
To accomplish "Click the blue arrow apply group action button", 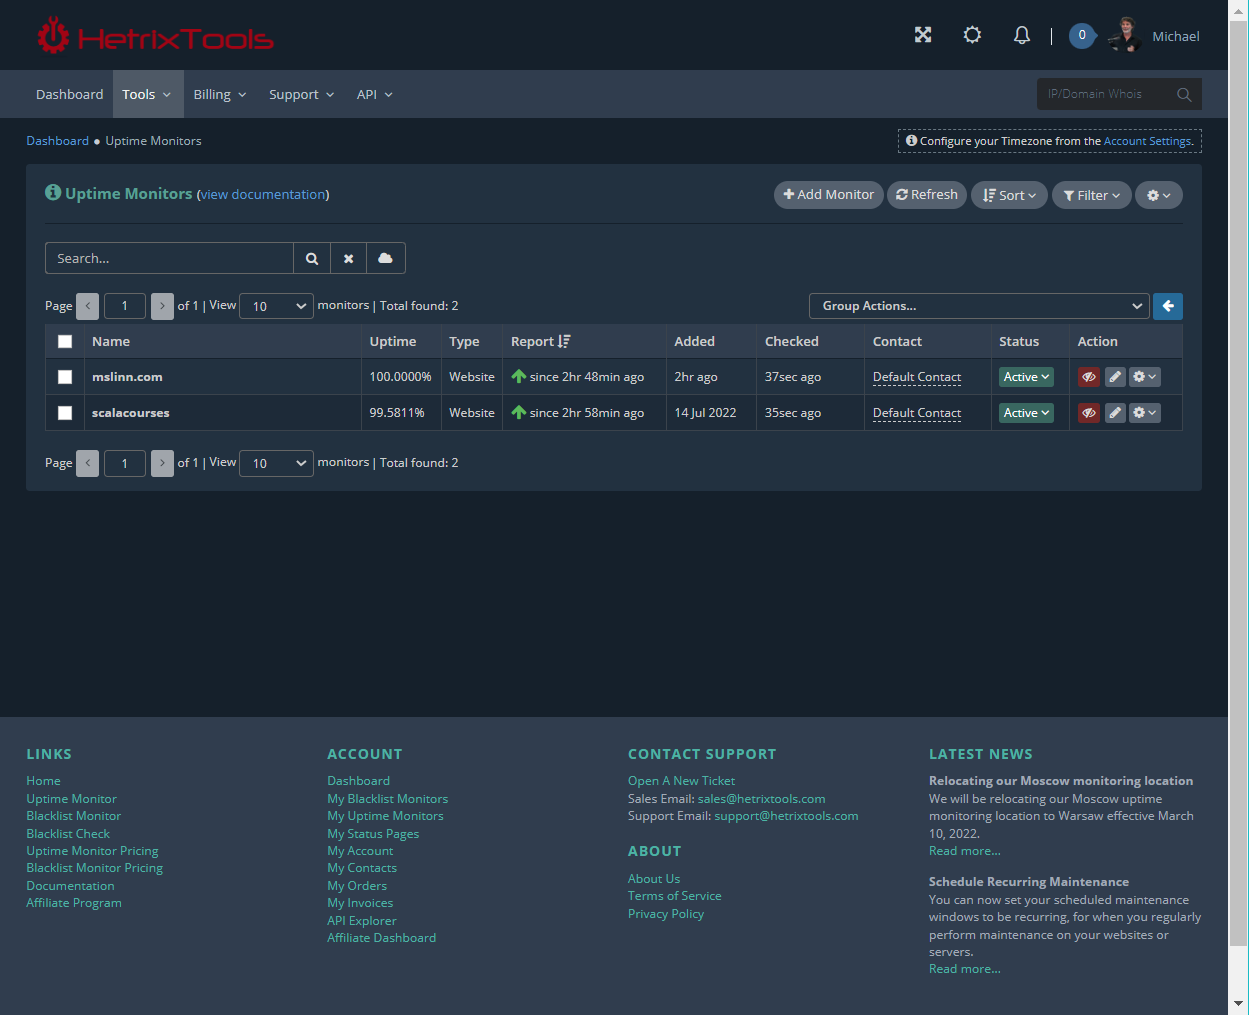I will pos(1167,306).
